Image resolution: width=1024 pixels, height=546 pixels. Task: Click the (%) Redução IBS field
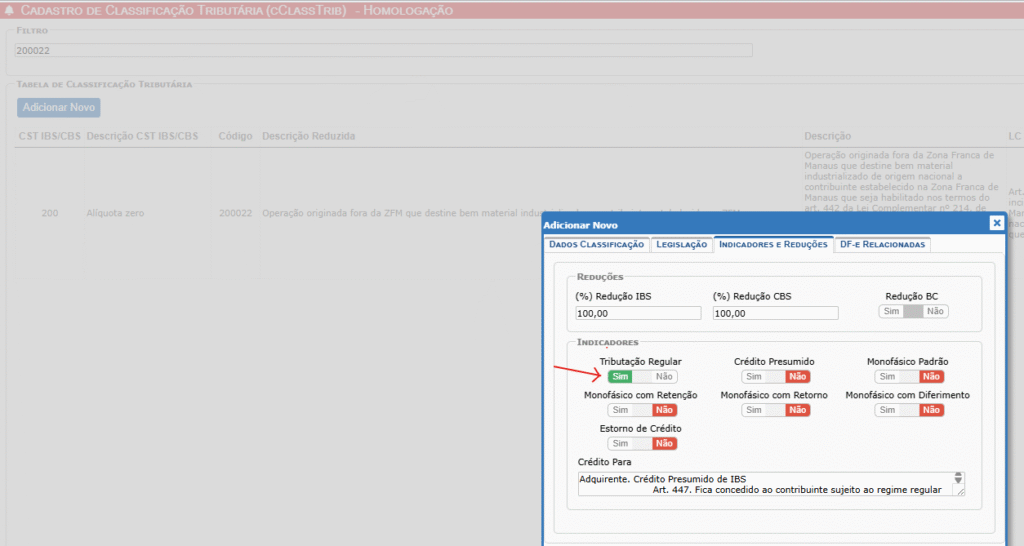(638, 314)
